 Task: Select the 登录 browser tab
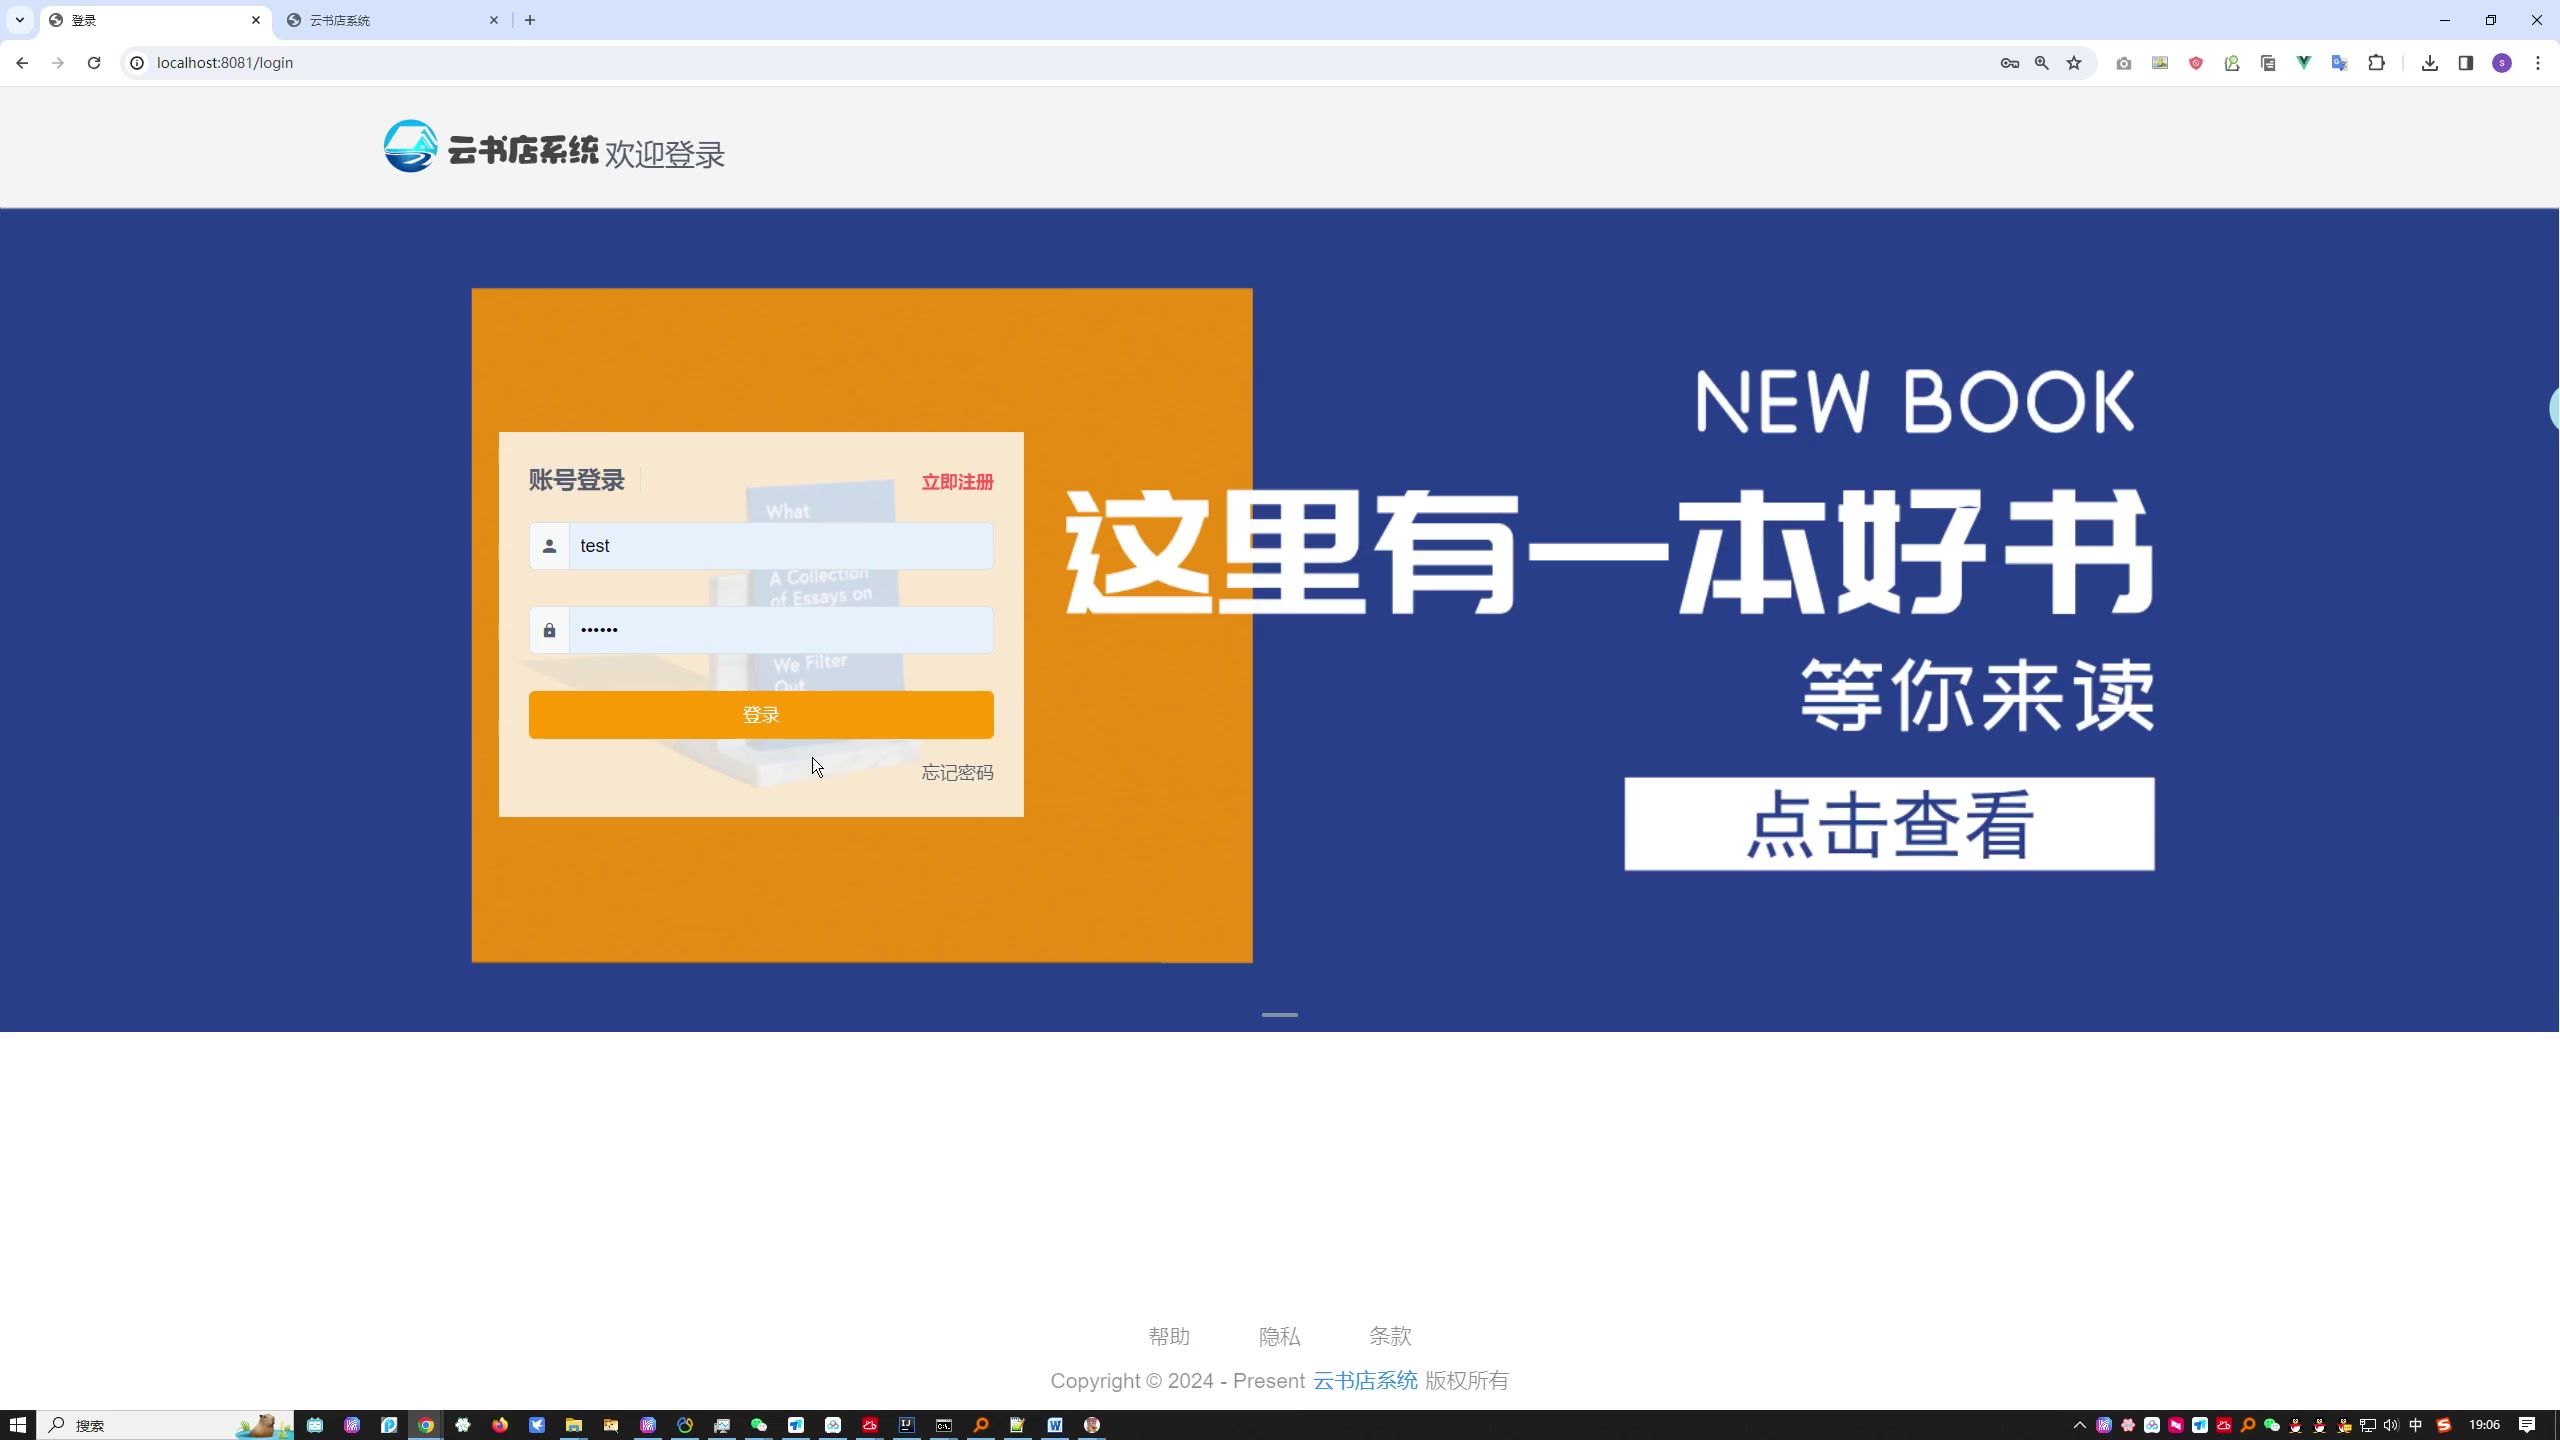[x=155, y=20]
